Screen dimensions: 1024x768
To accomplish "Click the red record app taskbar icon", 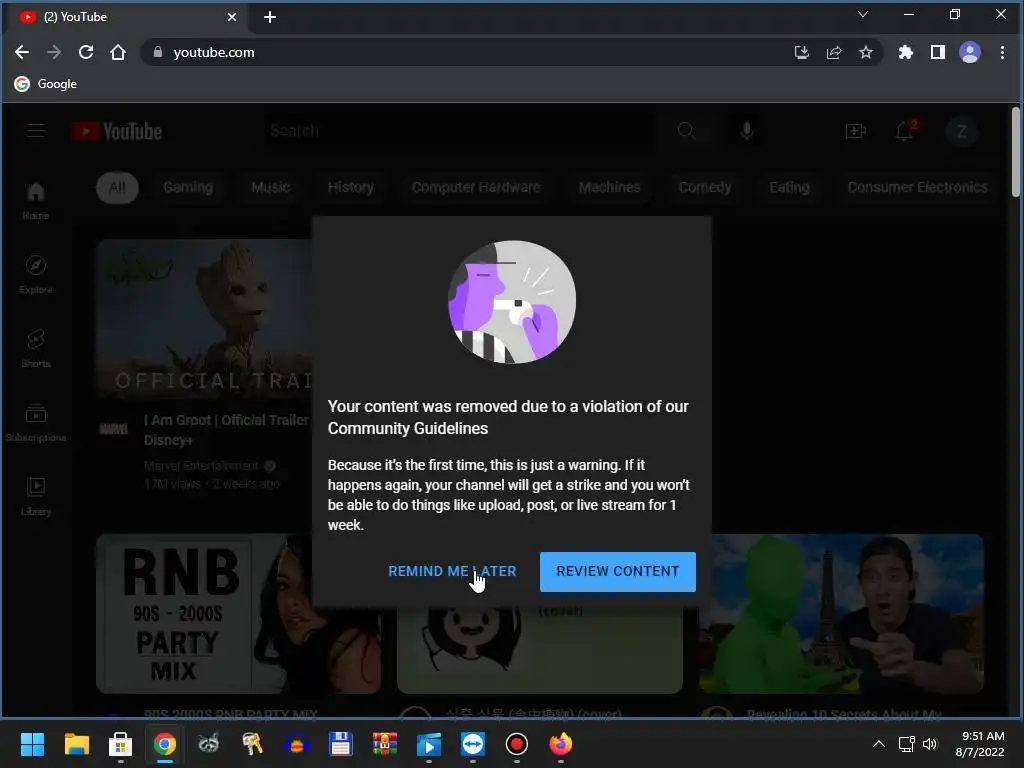I will tap(517, 744).
